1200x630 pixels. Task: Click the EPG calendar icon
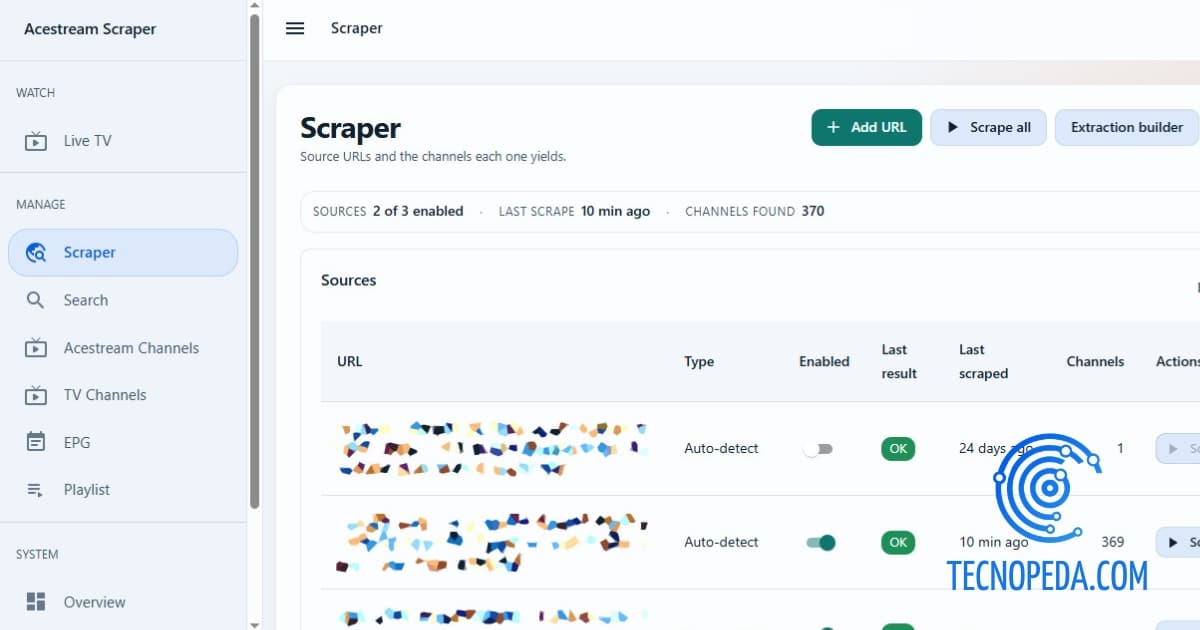[x=36, y=442]
